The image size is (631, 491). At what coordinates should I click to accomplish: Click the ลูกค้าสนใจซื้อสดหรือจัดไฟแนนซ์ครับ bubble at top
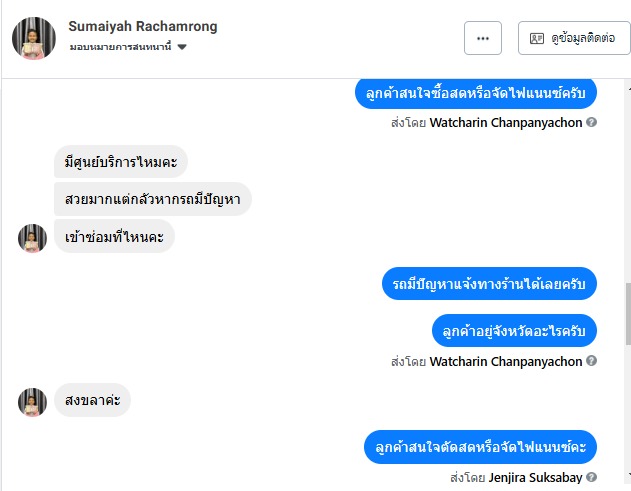(x=476, y=93)
